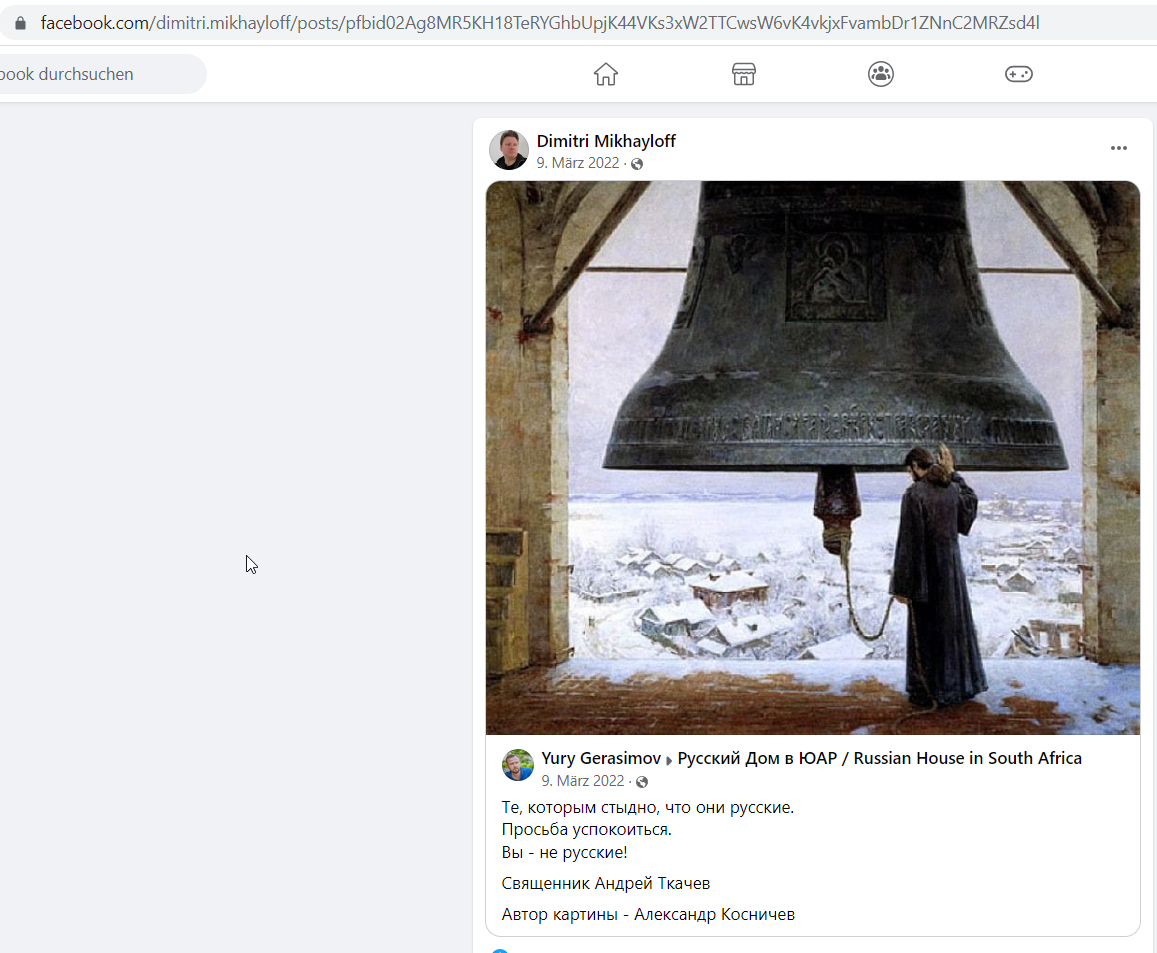Click the site lock icon in address bar
Image resolution: width=1157 pixels, height=953 pixels.
tap(21, 23)
